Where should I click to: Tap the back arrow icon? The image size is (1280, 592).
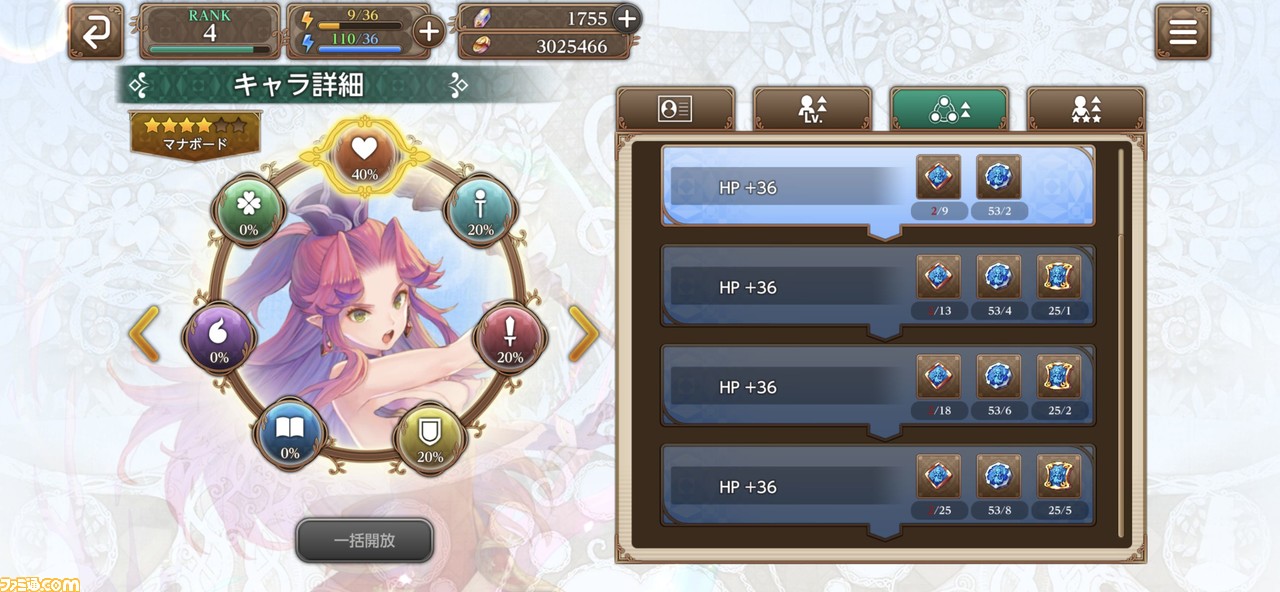(96, 32)
